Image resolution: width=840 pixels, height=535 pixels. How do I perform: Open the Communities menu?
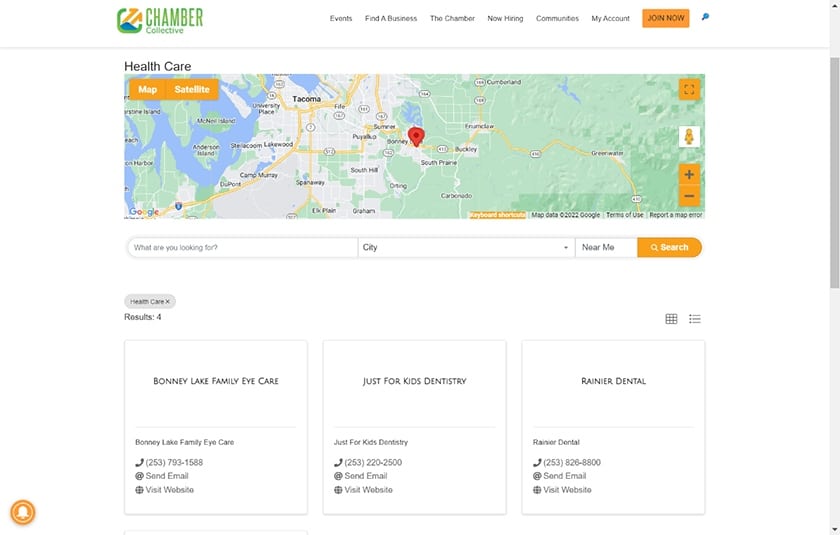[557, 18]
